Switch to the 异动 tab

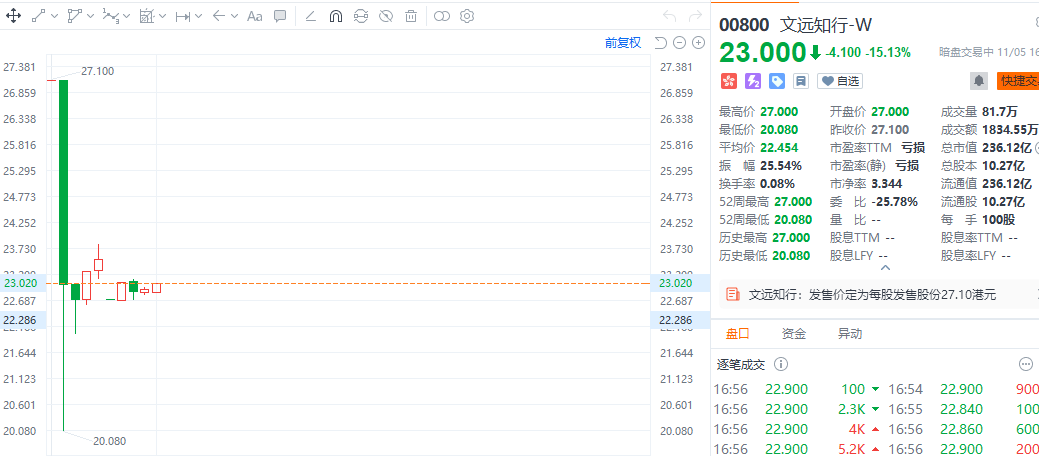(850, 333)
